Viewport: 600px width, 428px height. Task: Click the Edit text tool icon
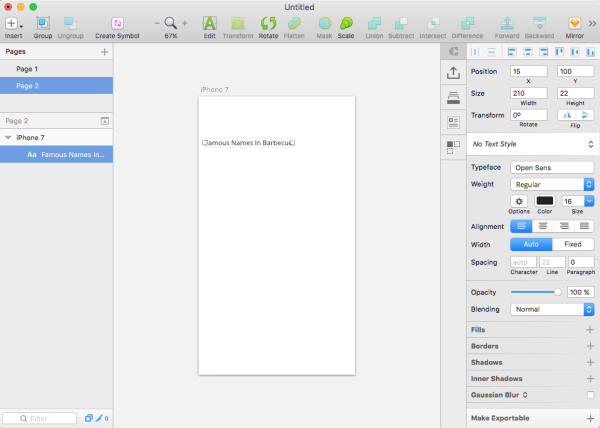pyautogui.click(x=209, y=23)
